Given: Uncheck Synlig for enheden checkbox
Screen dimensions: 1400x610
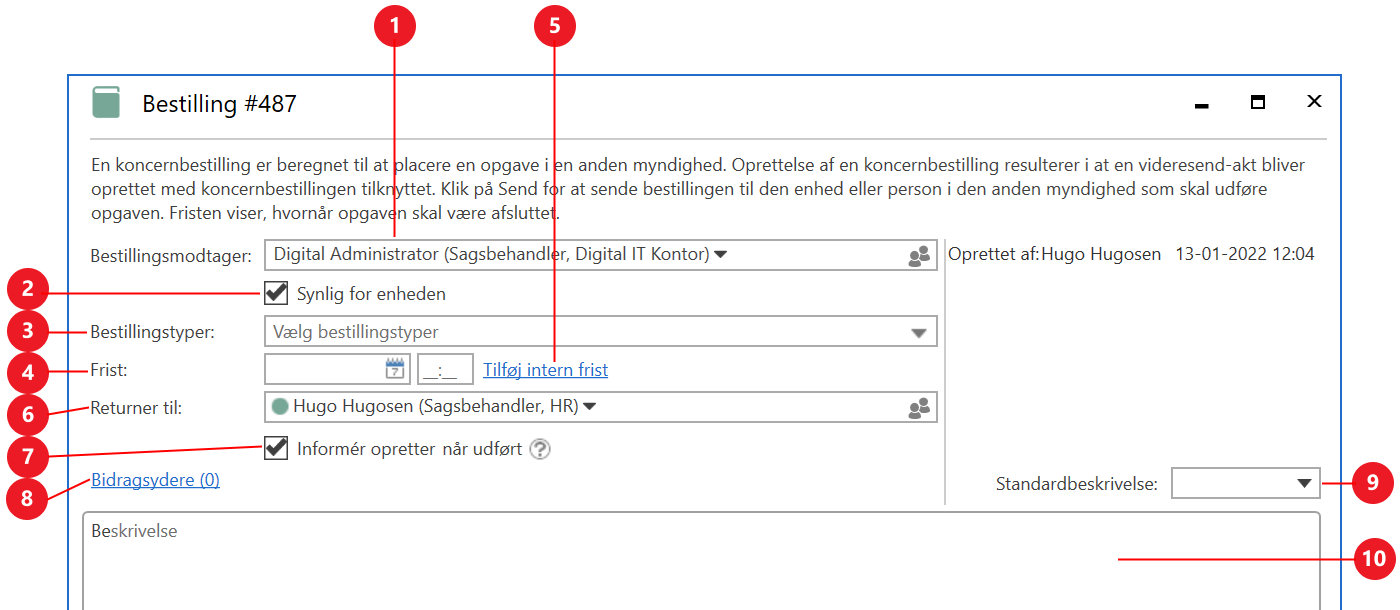Looking at the screenshot, I should [x=276, y=293].
